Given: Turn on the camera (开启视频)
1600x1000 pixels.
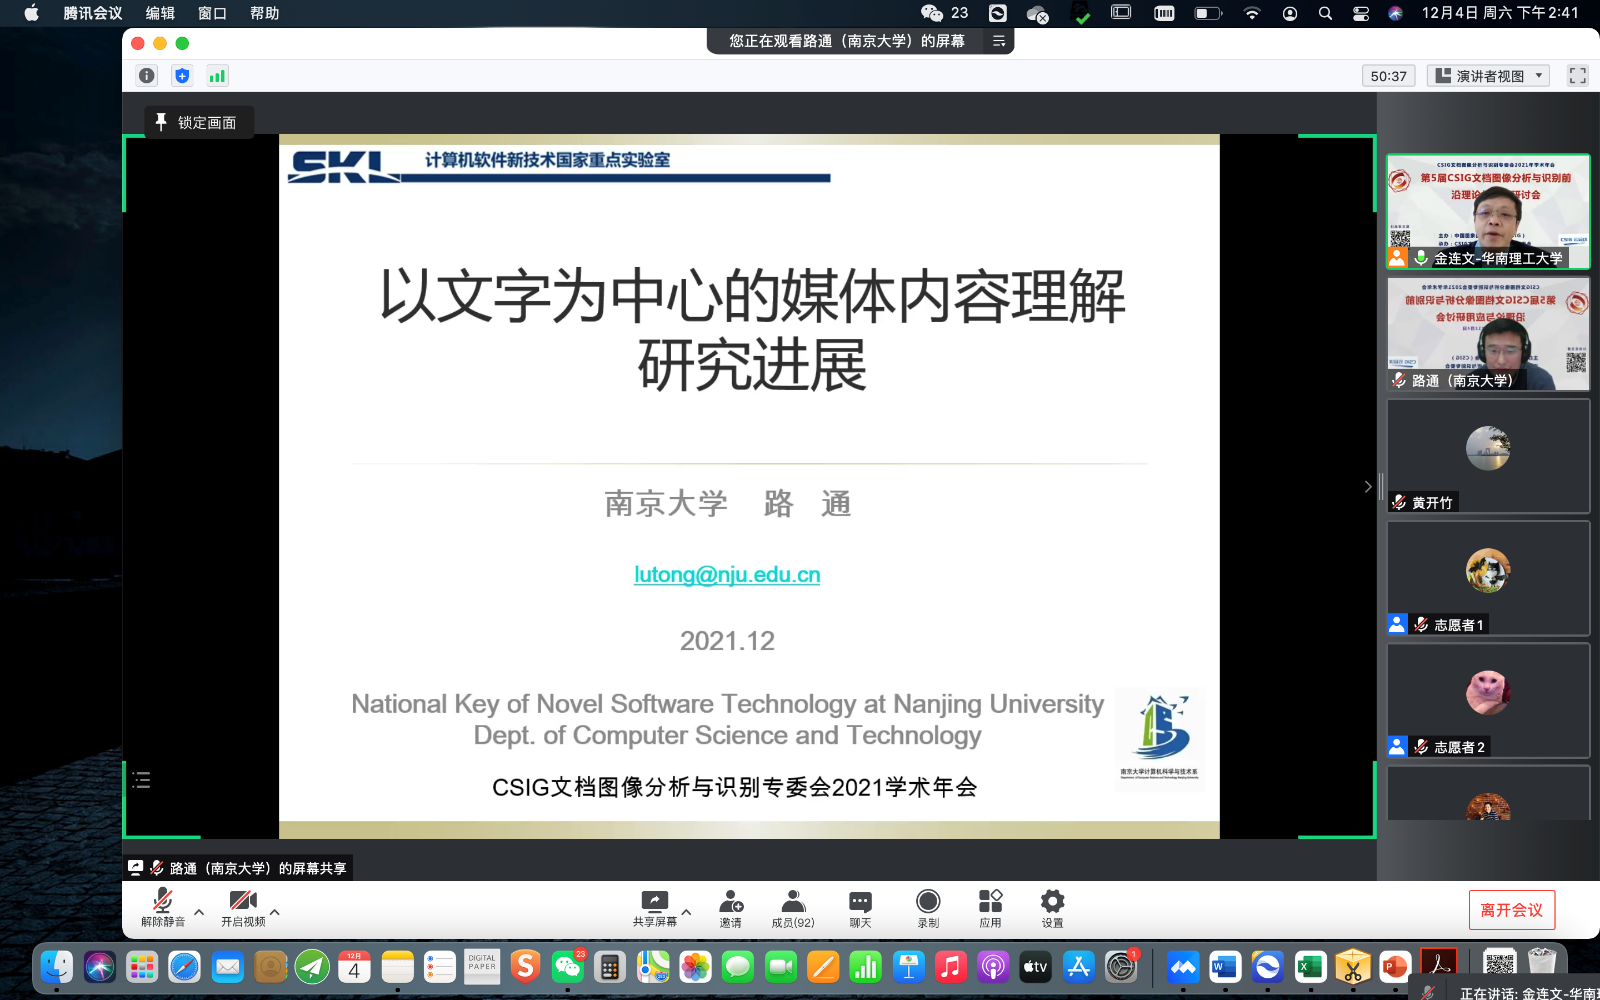Looking at the screenshot, I should point(243,908).
